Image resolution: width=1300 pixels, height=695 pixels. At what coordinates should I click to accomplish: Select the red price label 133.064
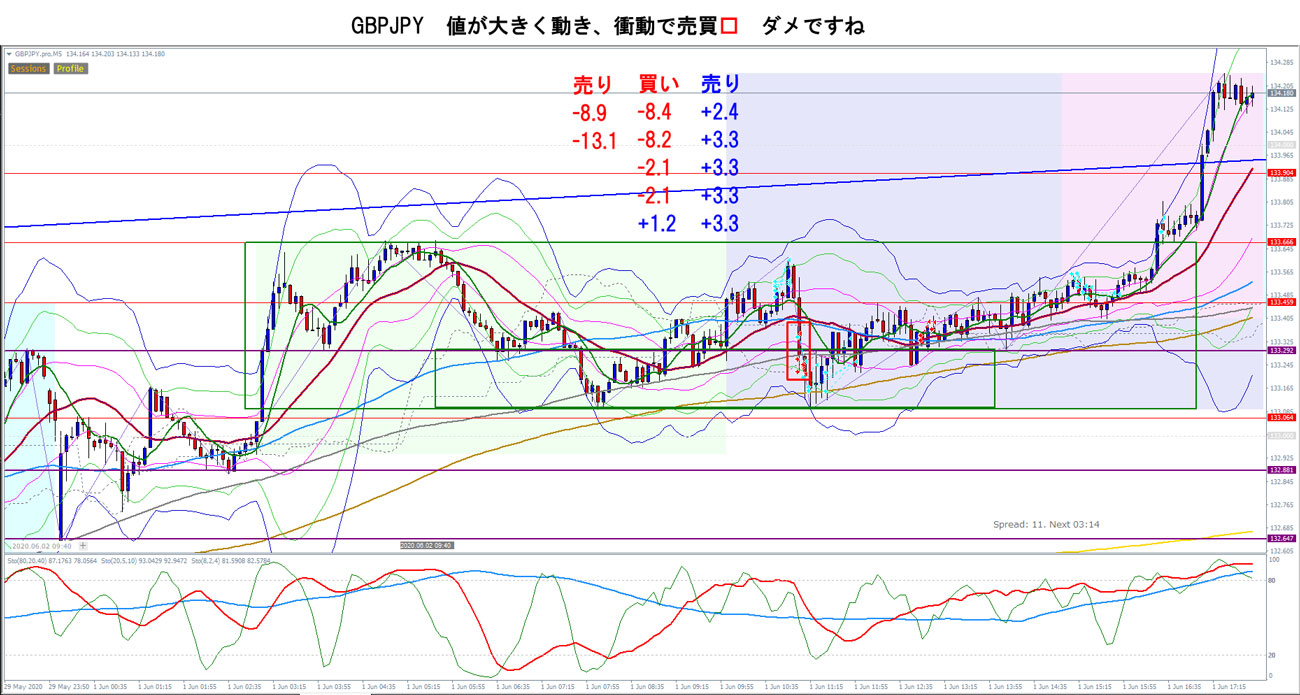point(1280,417)
